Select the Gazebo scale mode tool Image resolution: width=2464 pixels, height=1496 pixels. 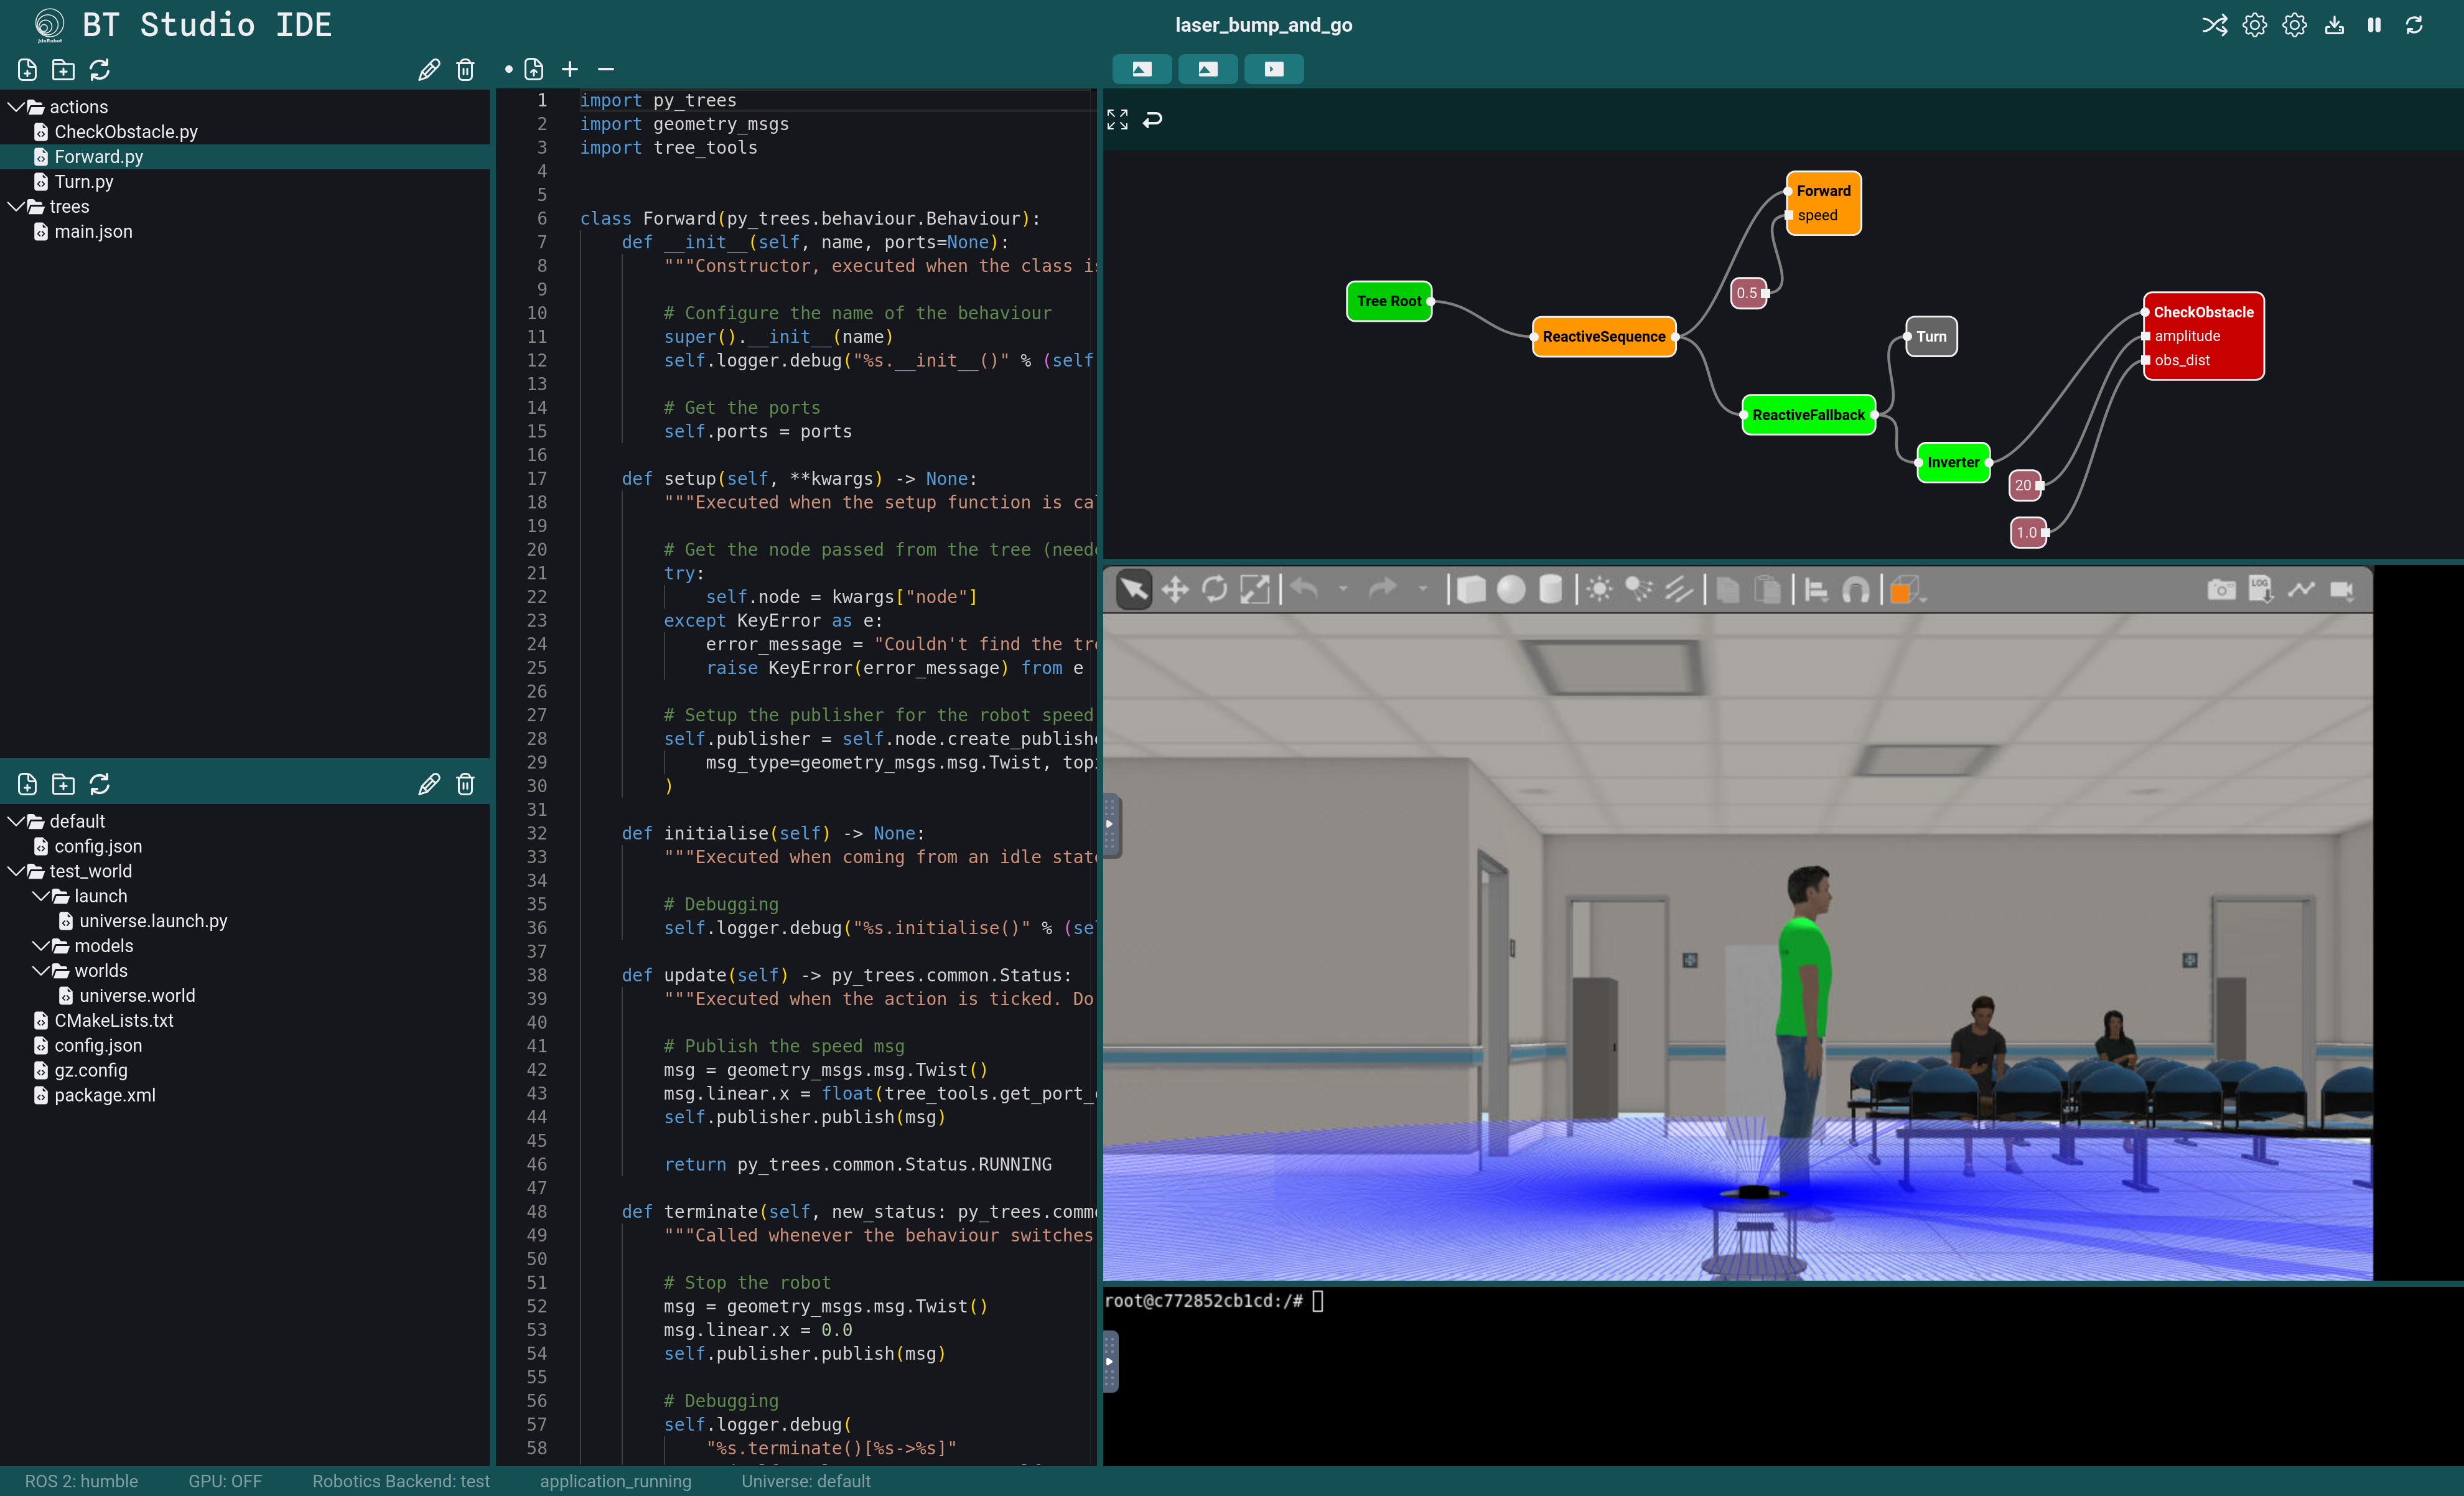click(x=1255, y=589)
